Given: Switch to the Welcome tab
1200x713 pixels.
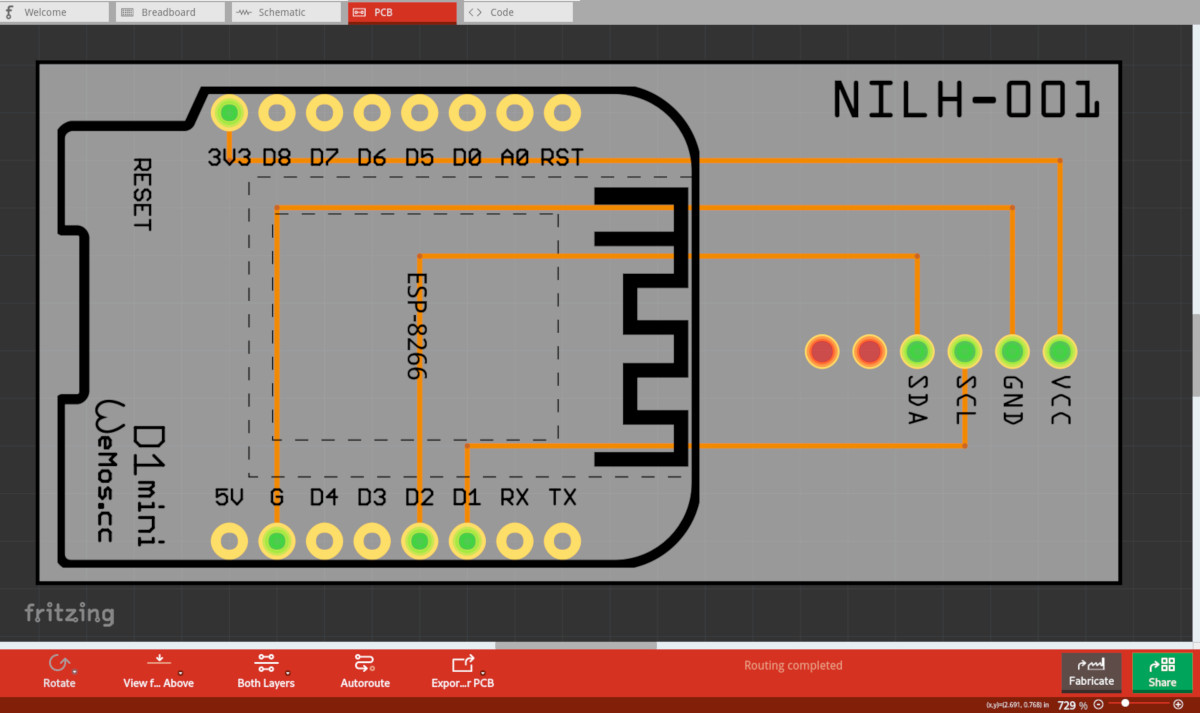Looking at the screenshot, I should [55, 12].
